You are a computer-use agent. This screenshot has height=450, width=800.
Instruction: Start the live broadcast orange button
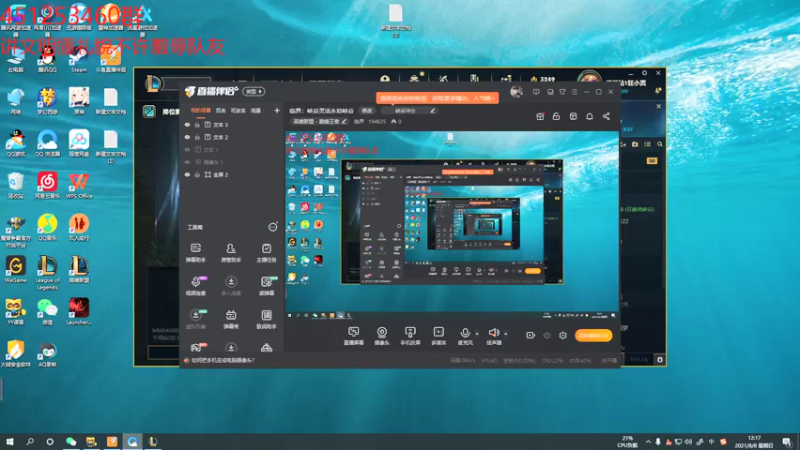pyautogui.click(x=593, y=335)
